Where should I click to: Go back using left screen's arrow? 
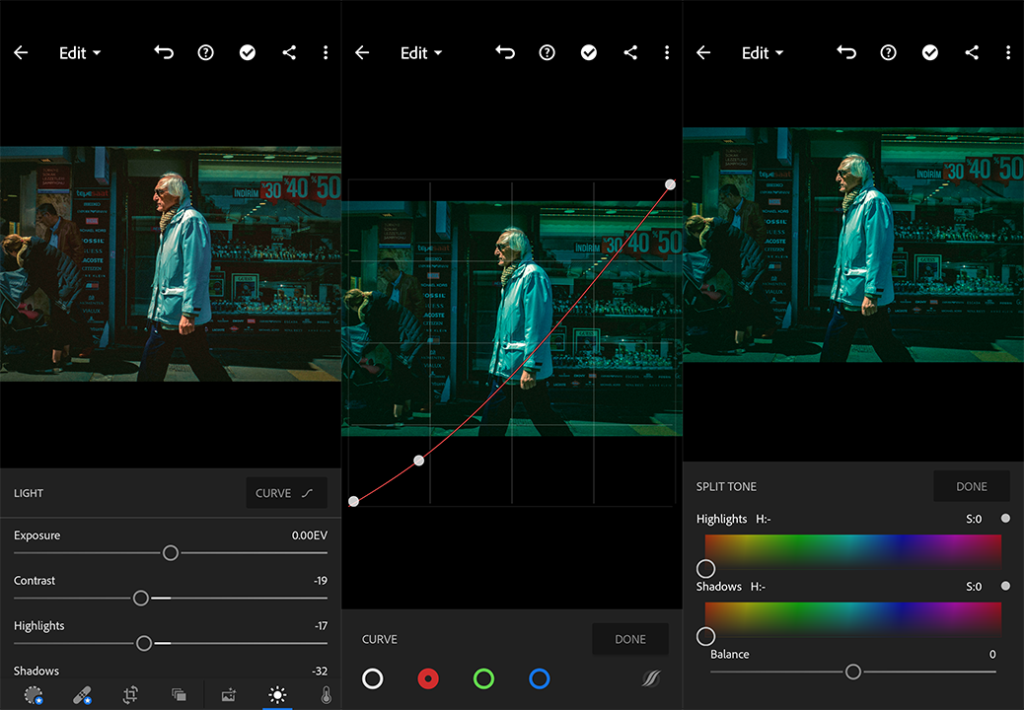click(x=21, y=53)
